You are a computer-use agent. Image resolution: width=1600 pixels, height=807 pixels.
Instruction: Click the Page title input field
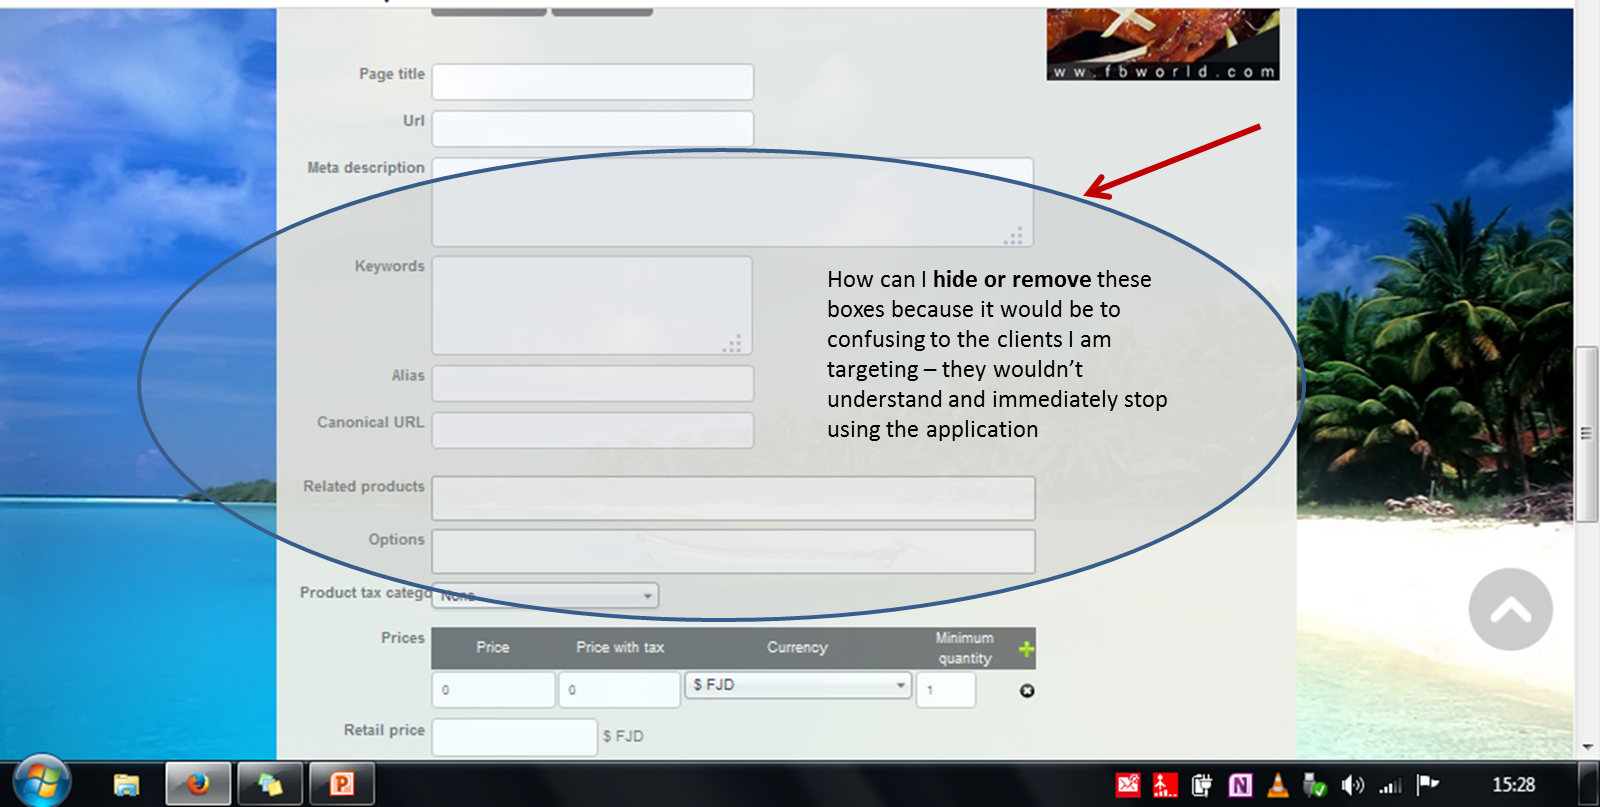coord(593,82)
